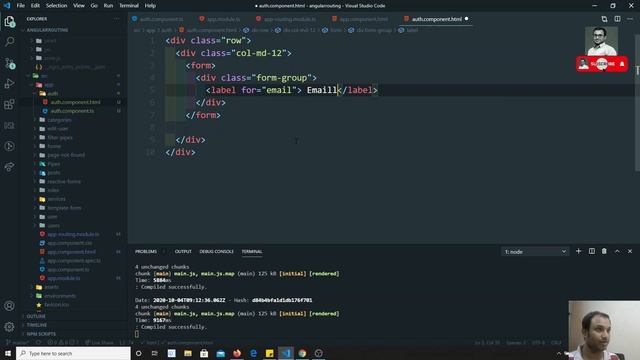Open the Run and Debug view
640x360 pixels.
point(9,84)
